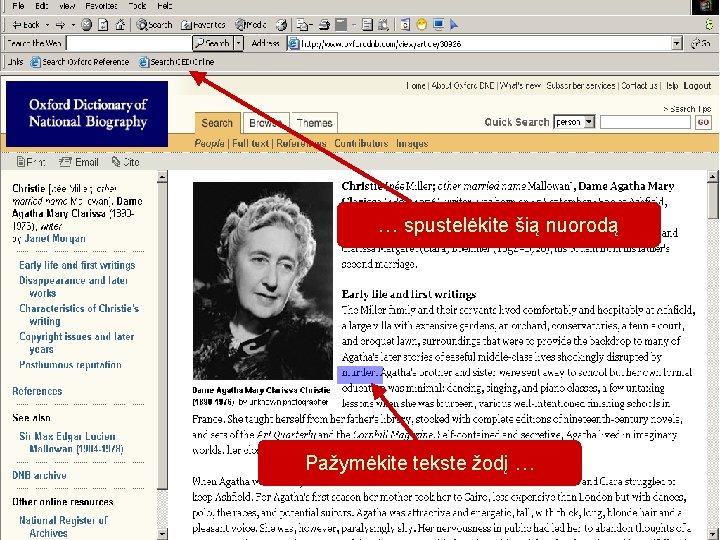Open the Images search option
720x540 pixels.
click(412, 143)
